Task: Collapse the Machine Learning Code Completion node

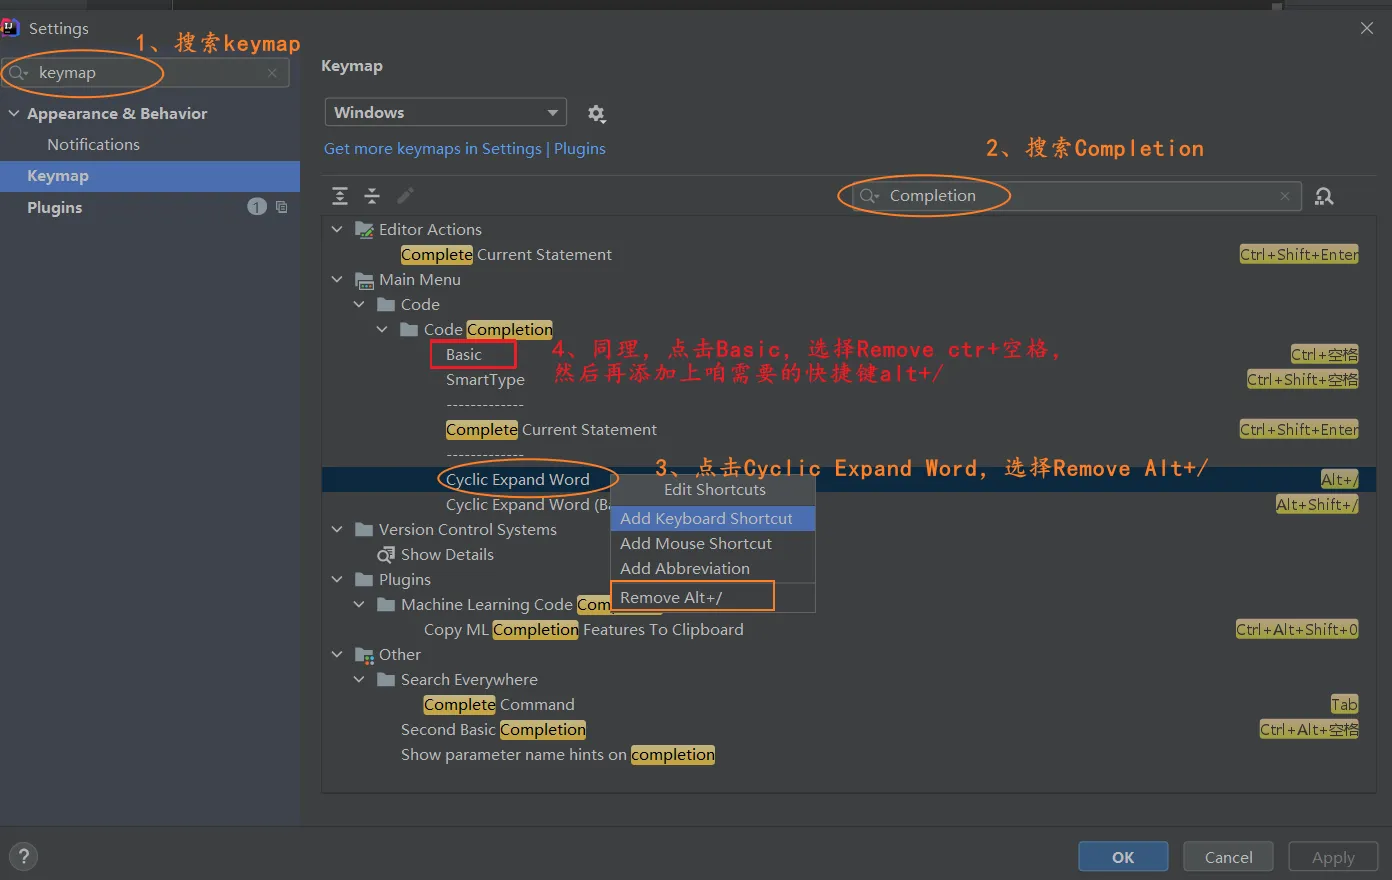Action: coord(359,605)
